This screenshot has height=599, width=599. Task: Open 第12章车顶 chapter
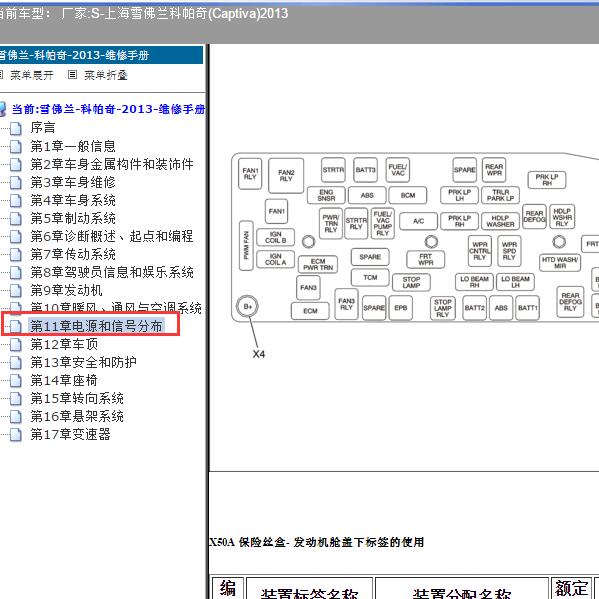(x=64, y=344)
